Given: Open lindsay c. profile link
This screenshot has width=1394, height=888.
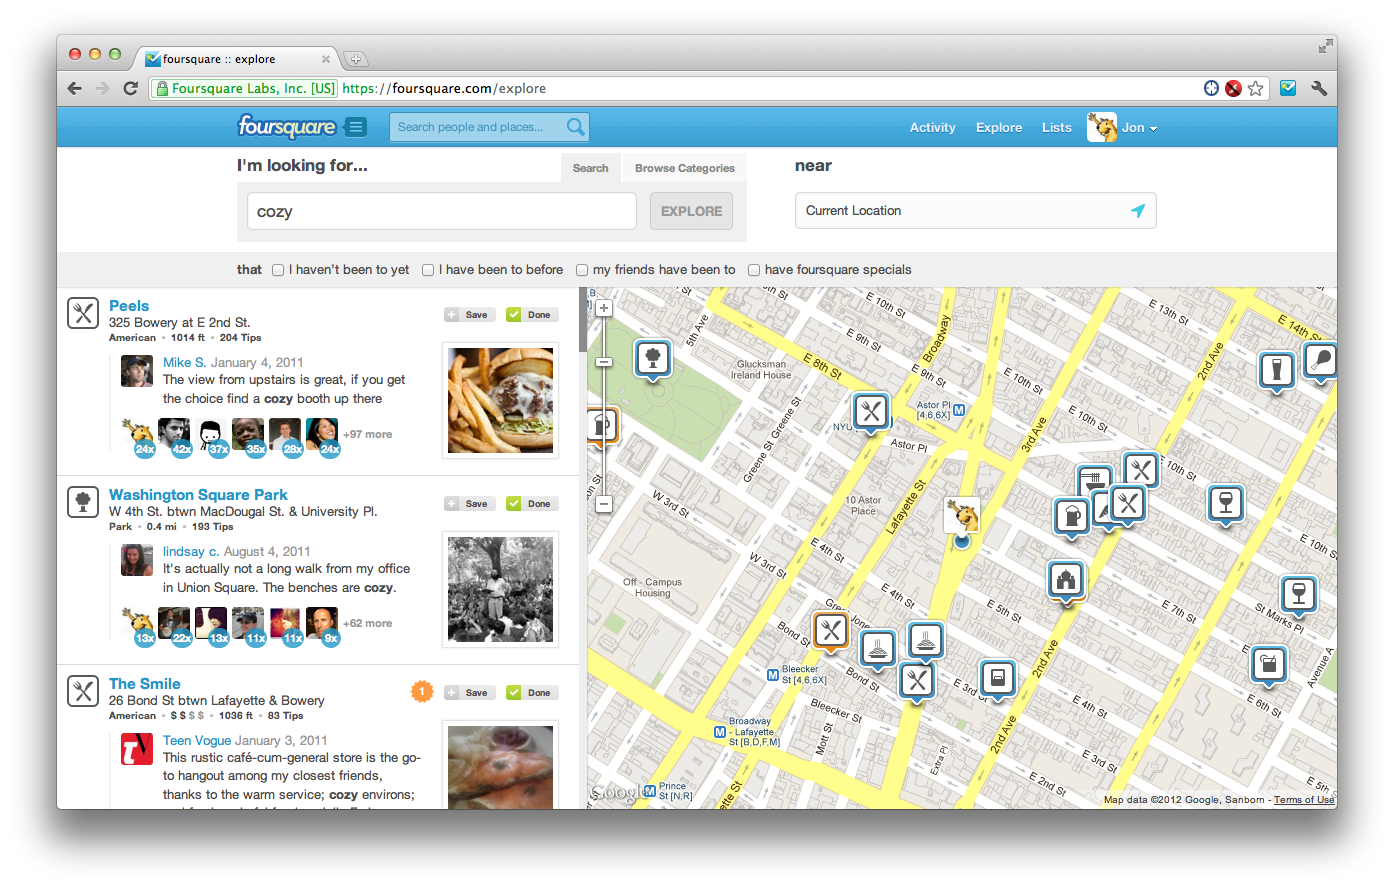Looking at the screenshot, I should point(191,552).
